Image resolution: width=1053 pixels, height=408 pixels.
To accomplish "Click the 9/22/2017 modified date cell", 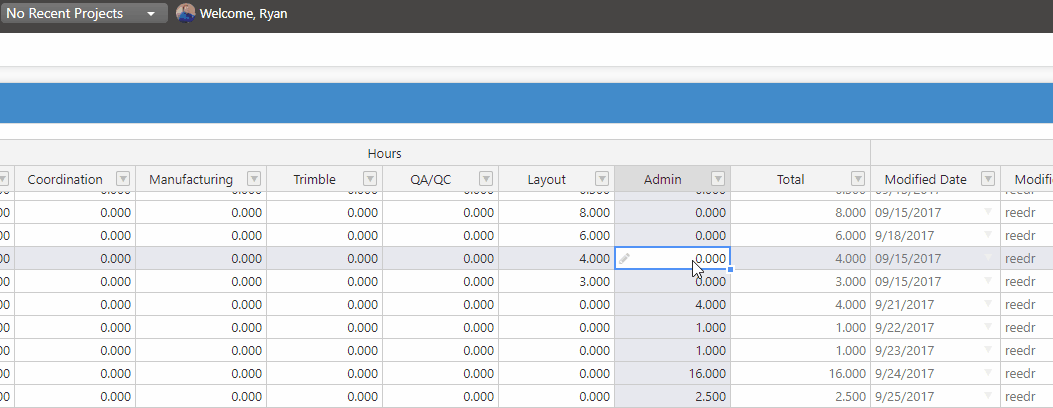I will click(x=935, y=327).
